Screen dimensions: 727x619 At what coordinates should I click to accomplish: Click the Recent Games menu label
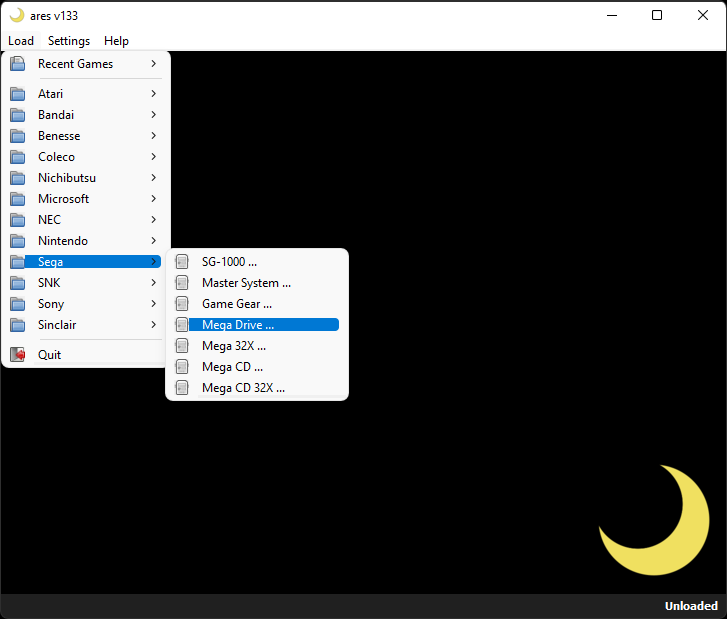pyautogui.click(x=76, y=64)
